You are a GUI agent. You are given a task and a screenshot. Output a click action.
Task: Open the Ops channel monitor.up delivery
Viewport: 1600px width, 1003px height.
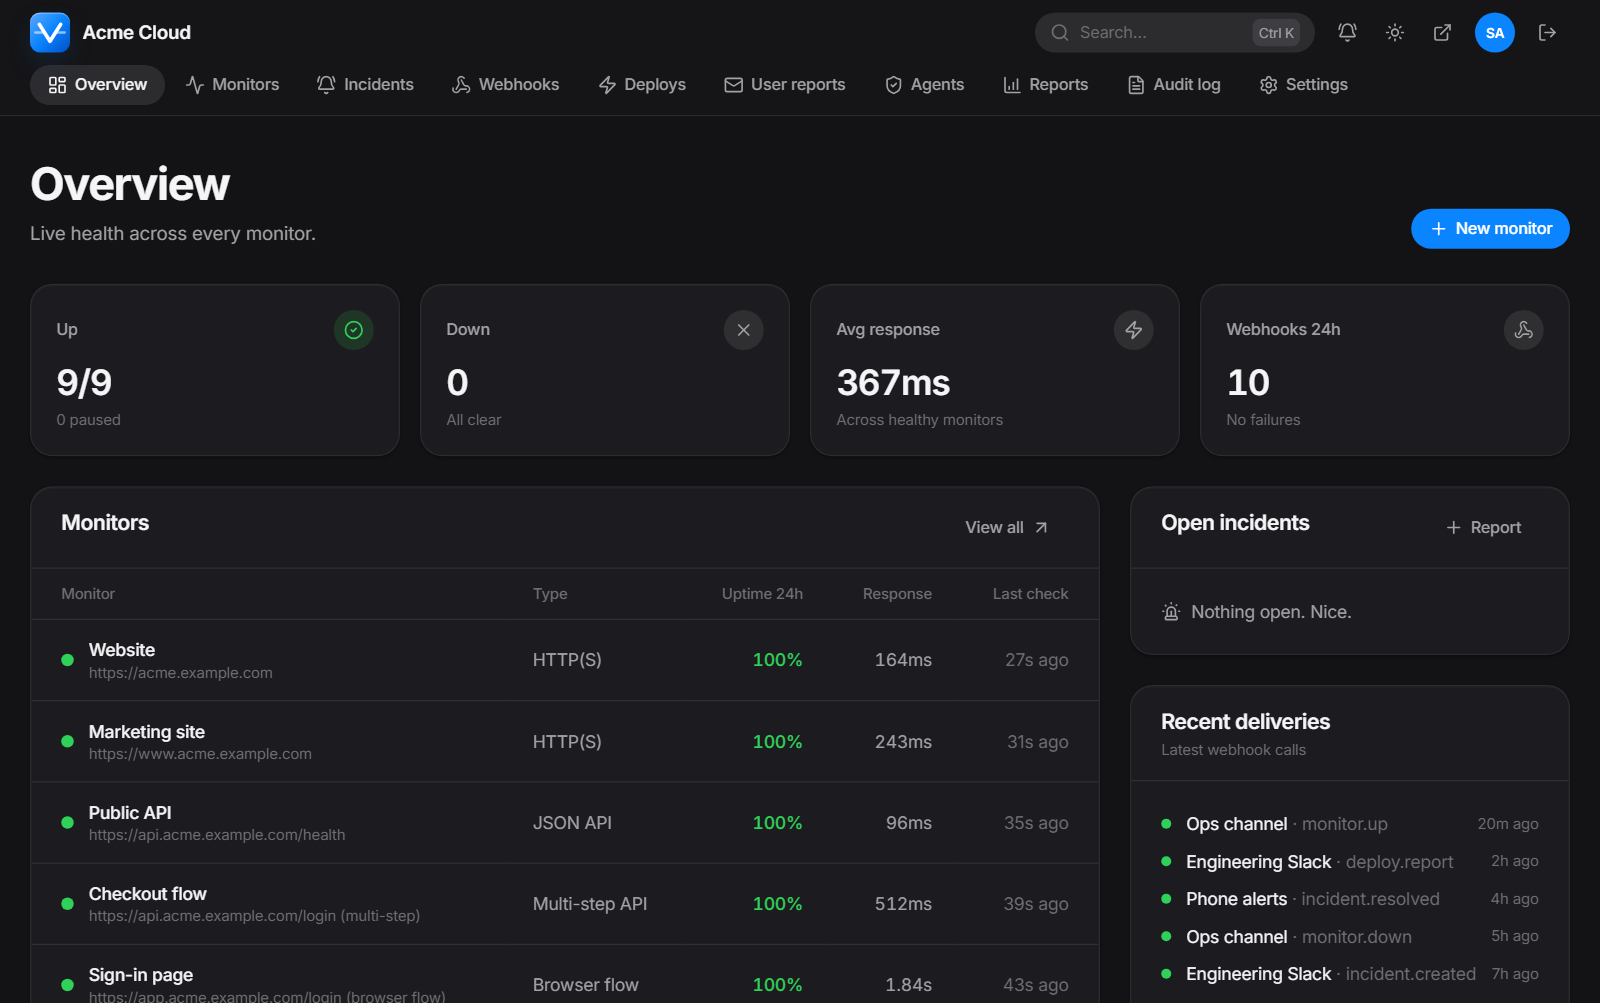tap(1349, 824)
